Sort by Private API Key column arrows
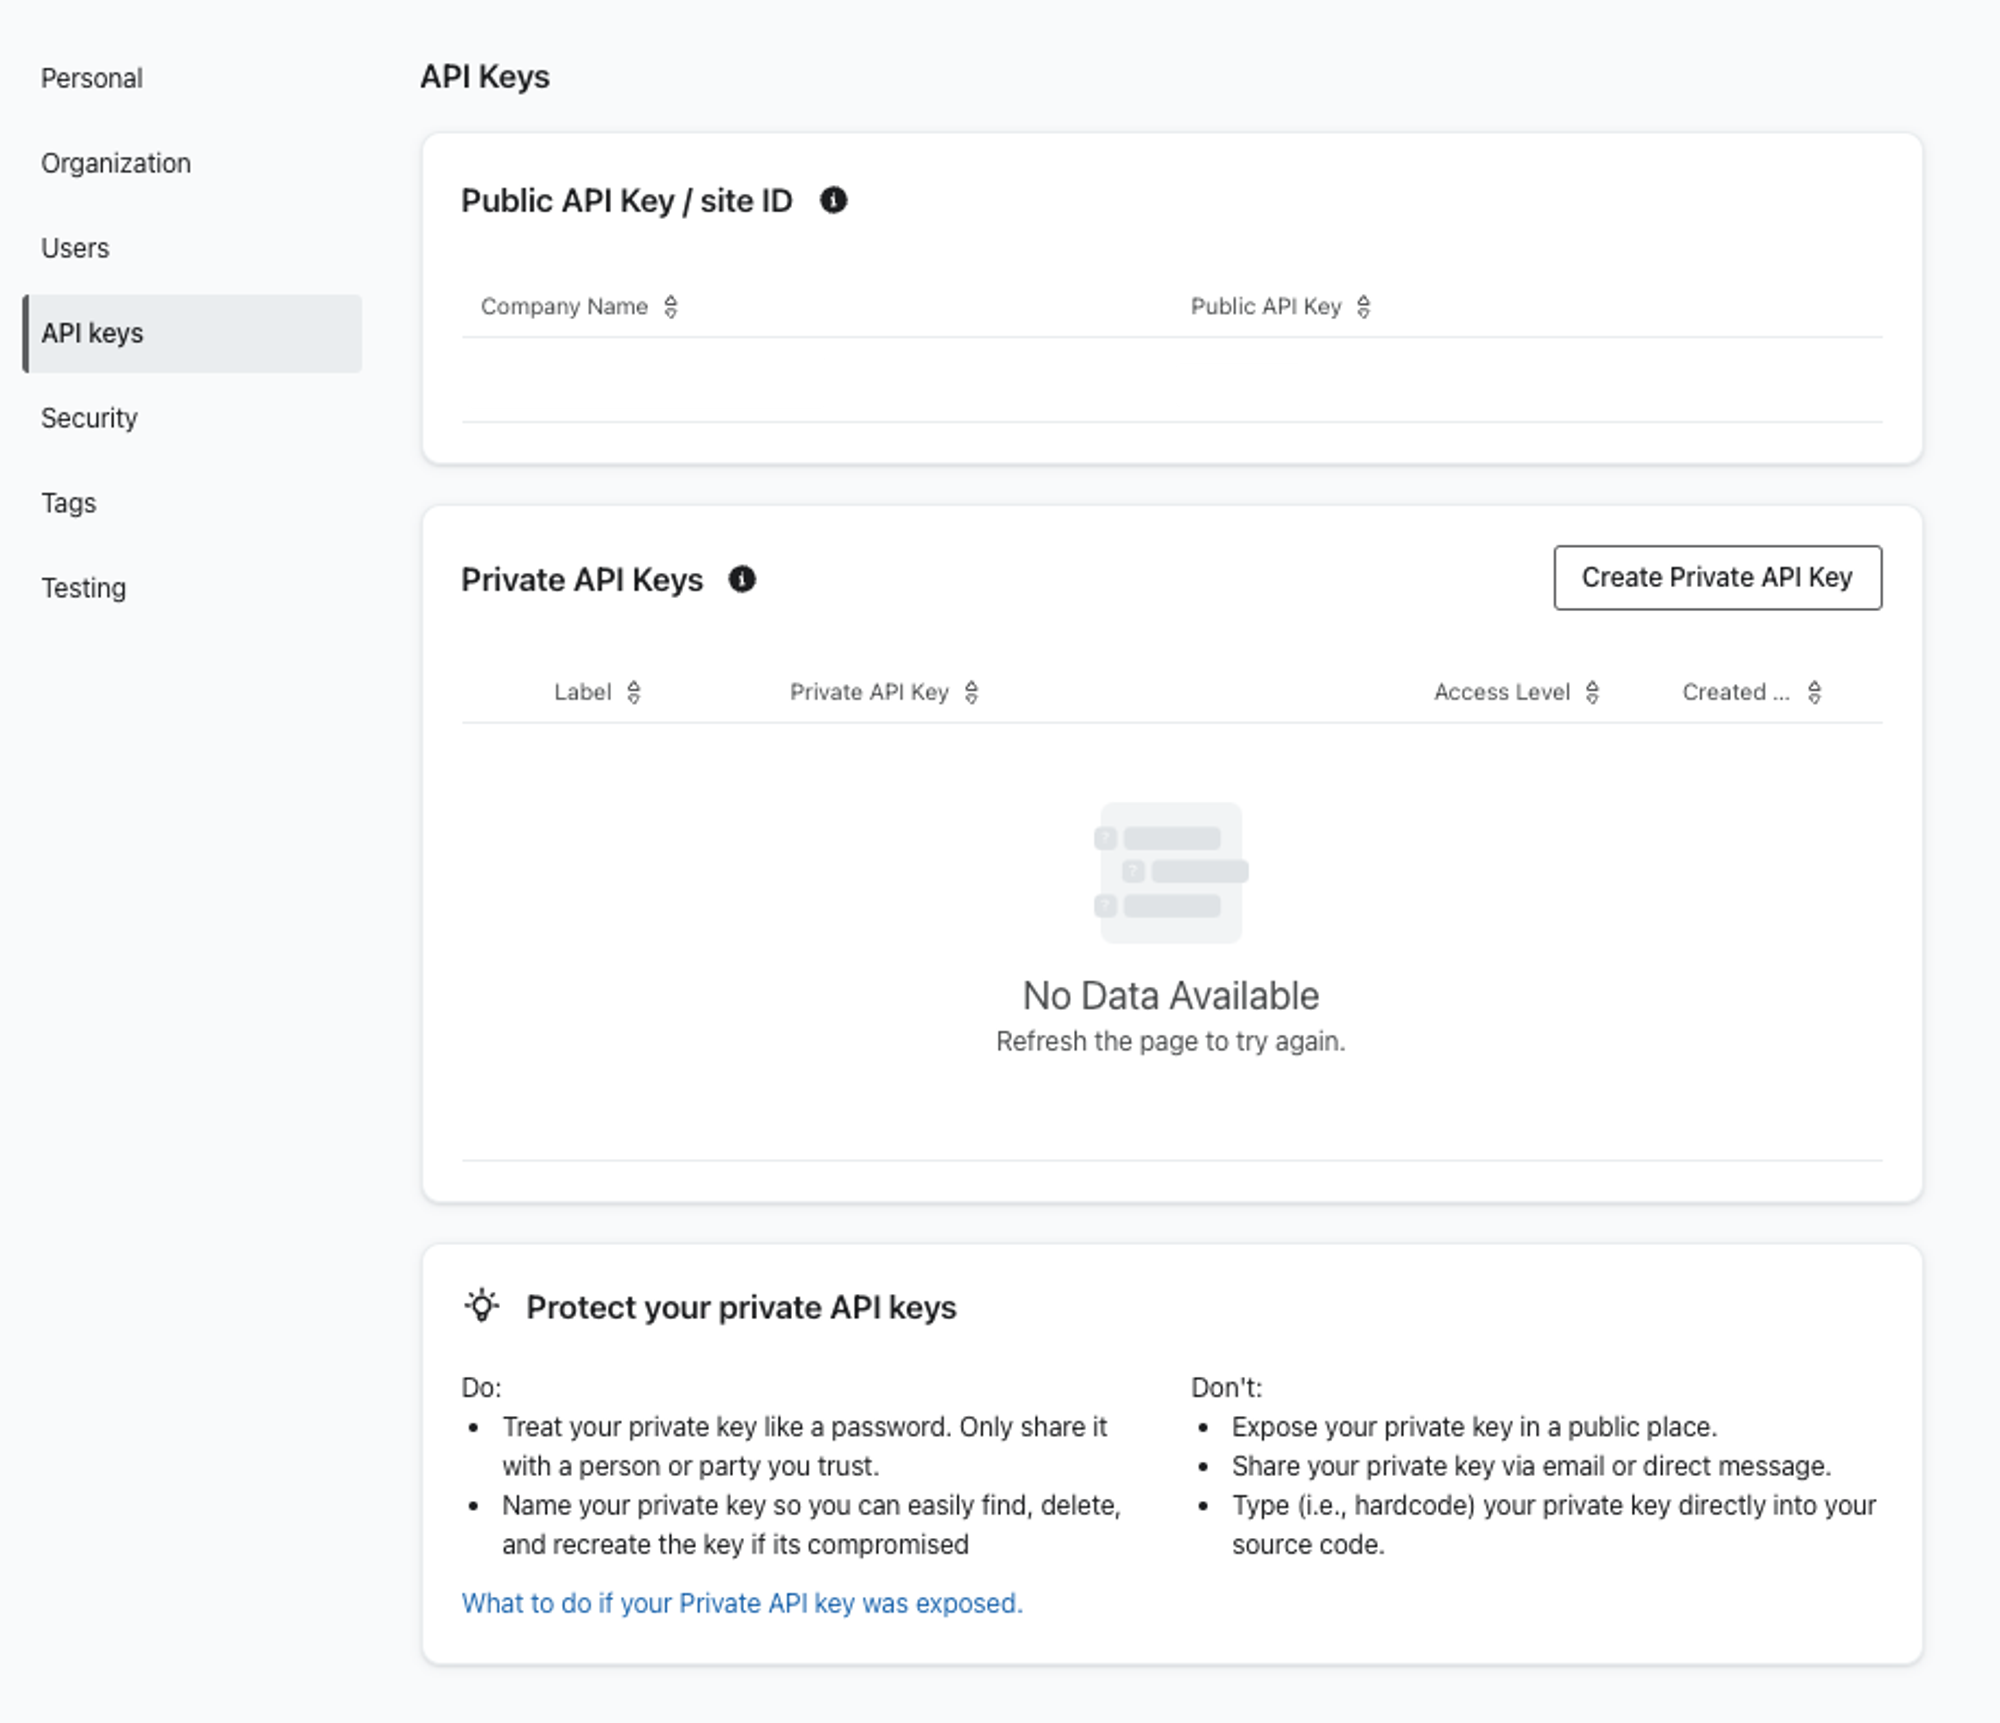2000x1723 pixels. [971, 692]
